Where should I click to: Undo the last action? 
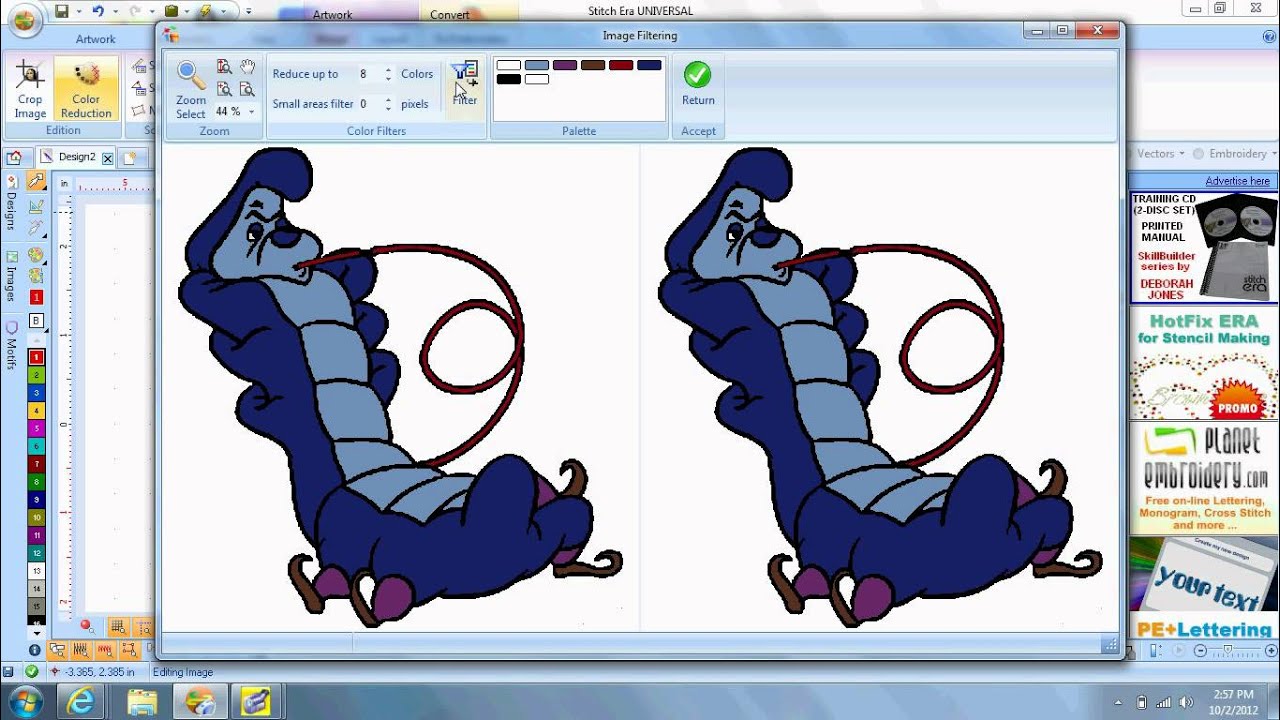click(97, 12)
